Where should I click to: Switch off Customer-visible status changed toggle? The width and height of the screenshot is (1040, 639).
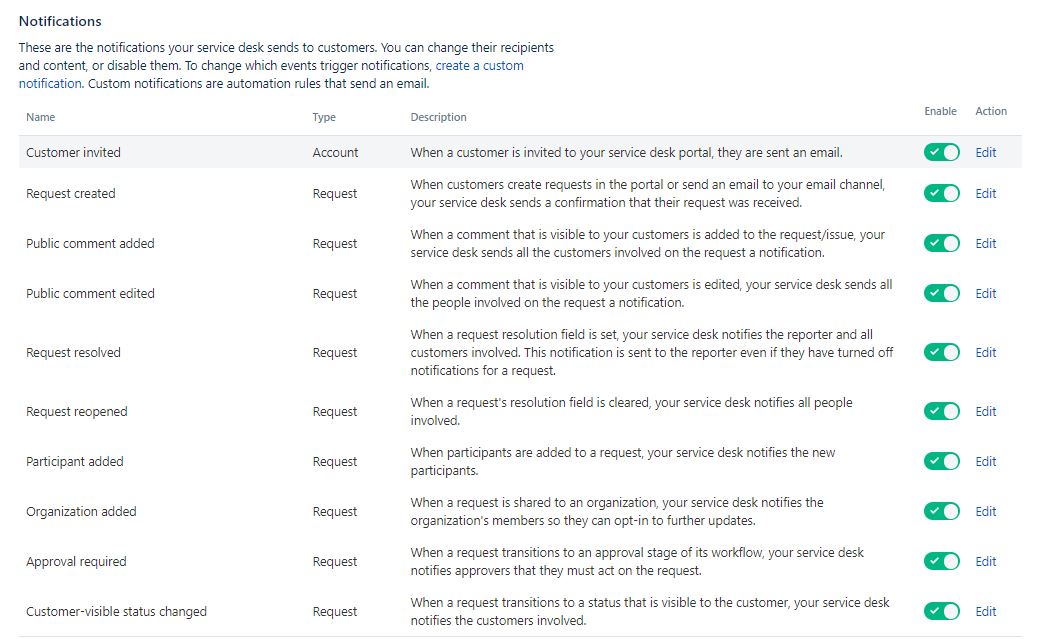[x=941, y=611]
